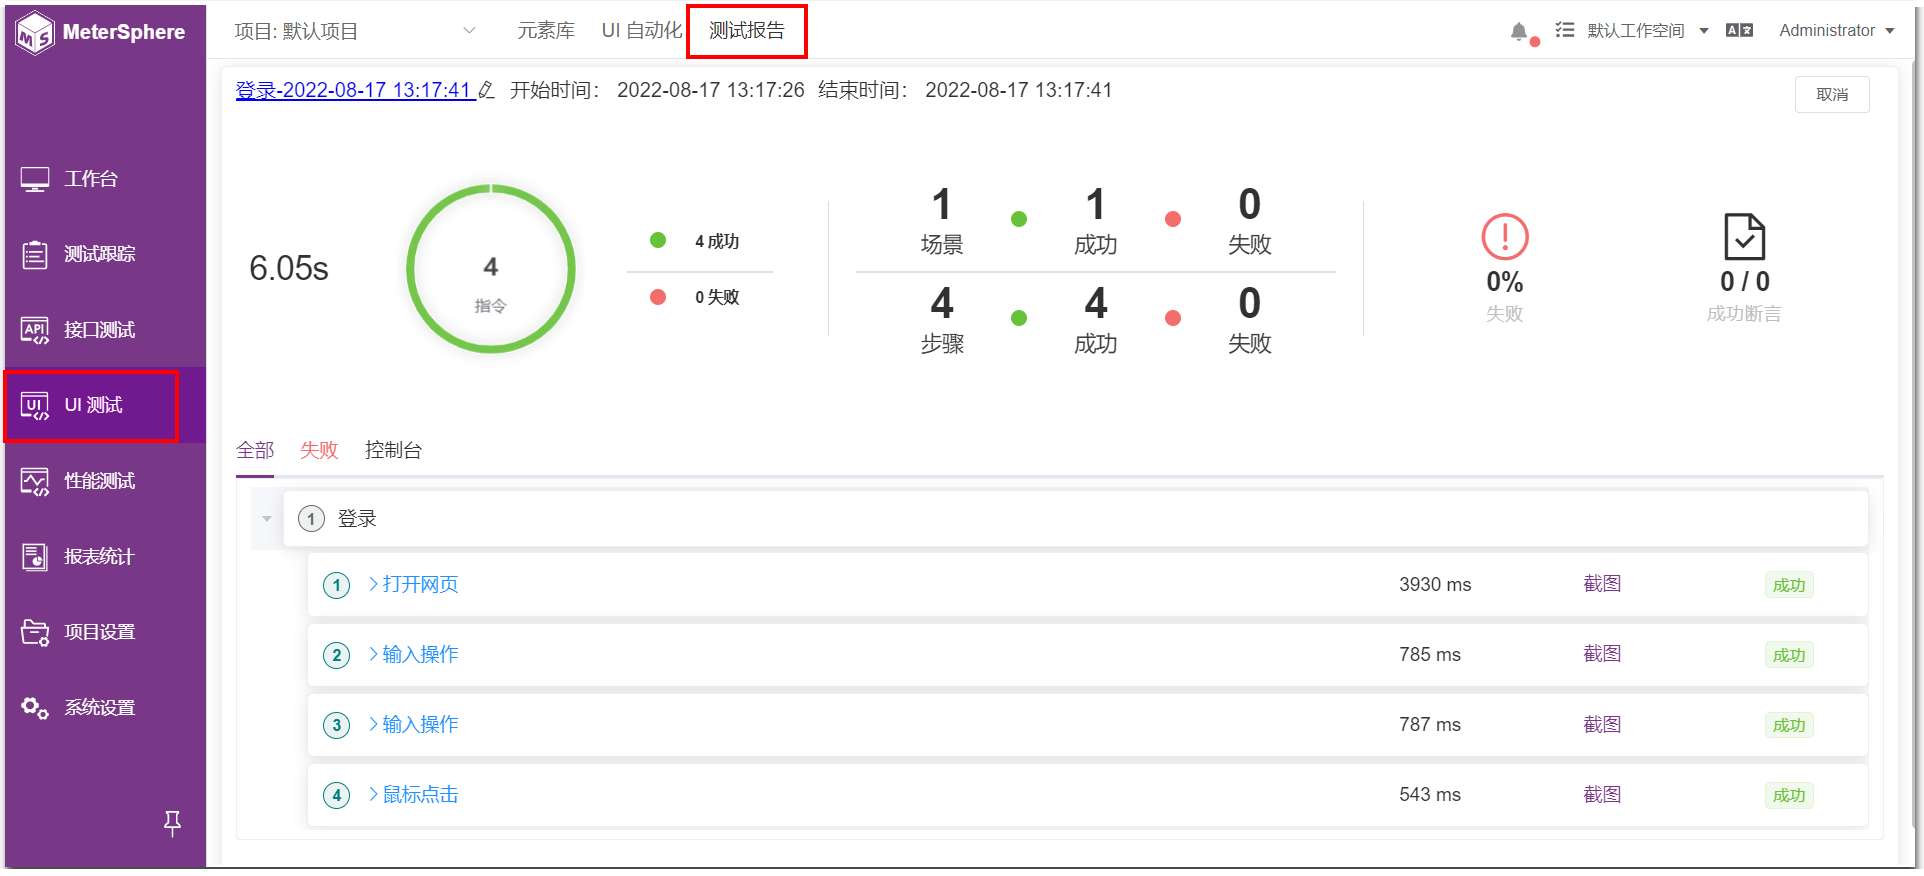Open the 项目设置 folder-gear icon
The width and height of the screenshot is (1924, 876).
[x=35, y=633]
